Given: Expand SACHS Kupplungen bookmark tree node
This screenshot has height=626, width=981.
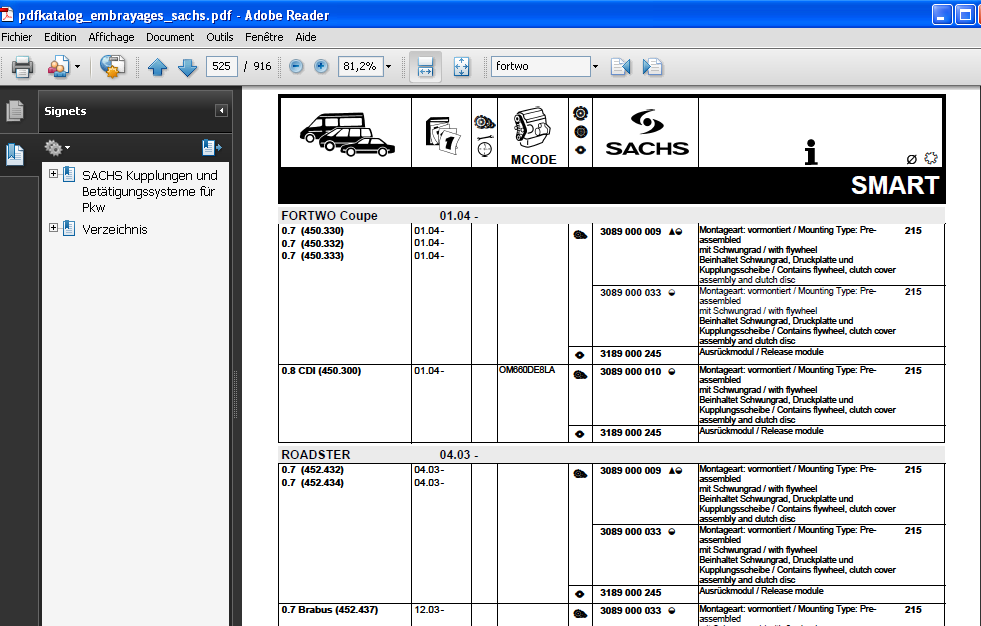Looking at the screenshot, I should [53, 174].
